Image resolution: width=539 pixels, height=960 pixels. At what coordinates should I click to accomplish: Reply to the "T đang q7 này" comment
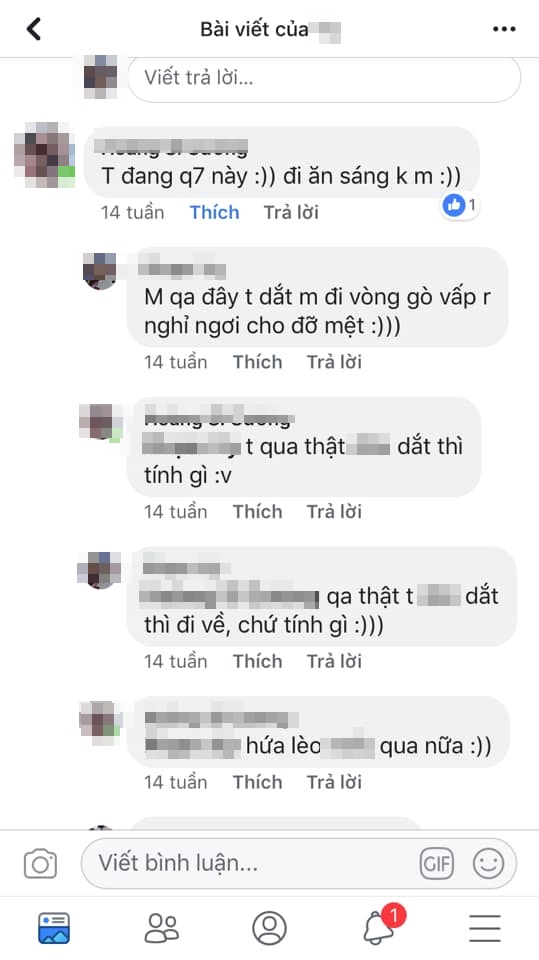[x=291, y=212]
